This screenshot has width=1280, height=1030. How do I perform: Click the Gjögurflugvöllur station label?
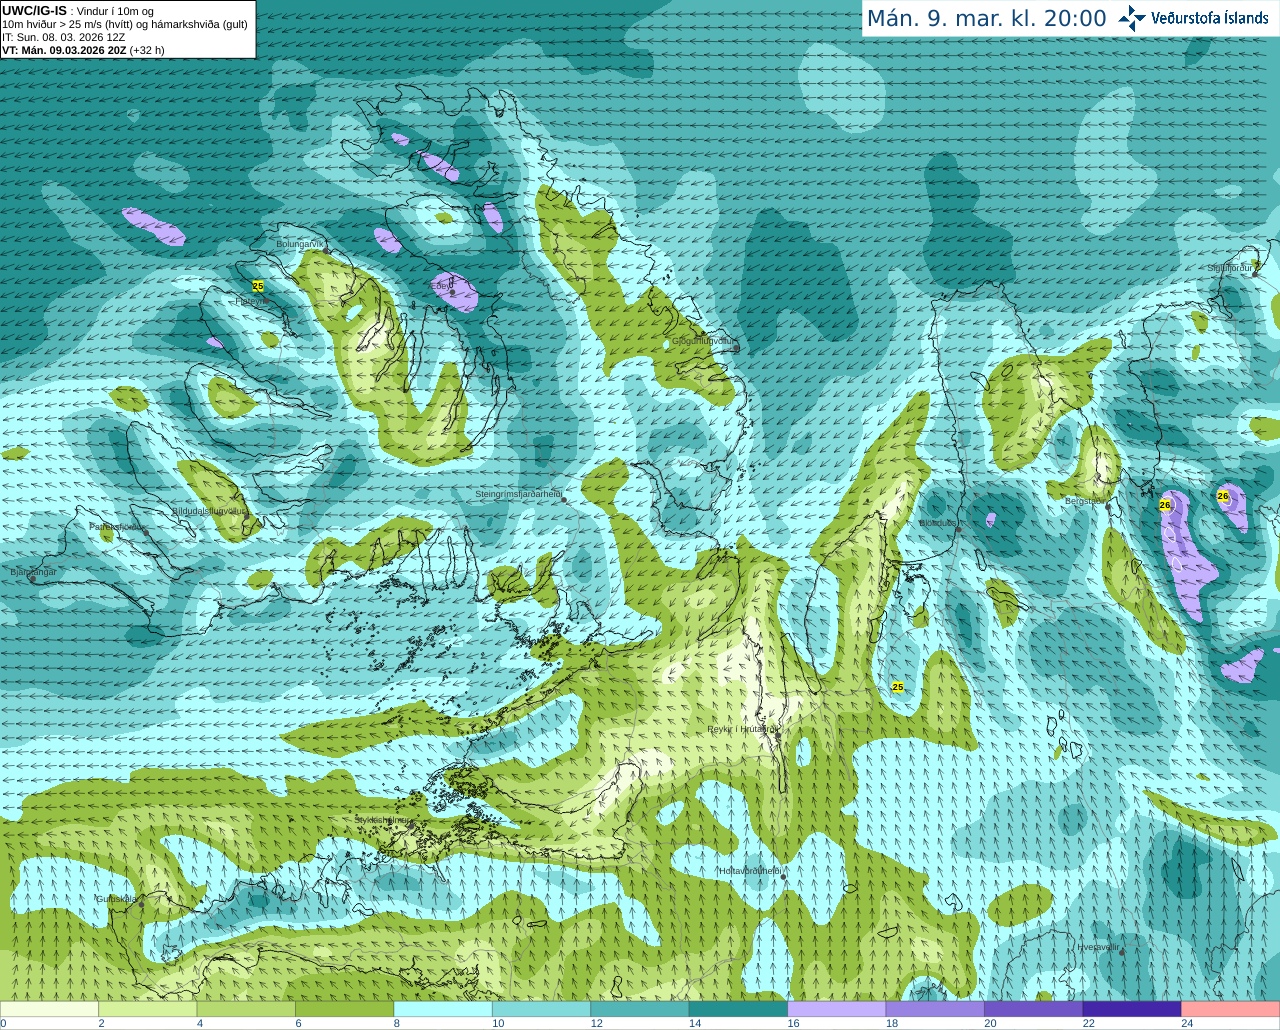(703, 341)
